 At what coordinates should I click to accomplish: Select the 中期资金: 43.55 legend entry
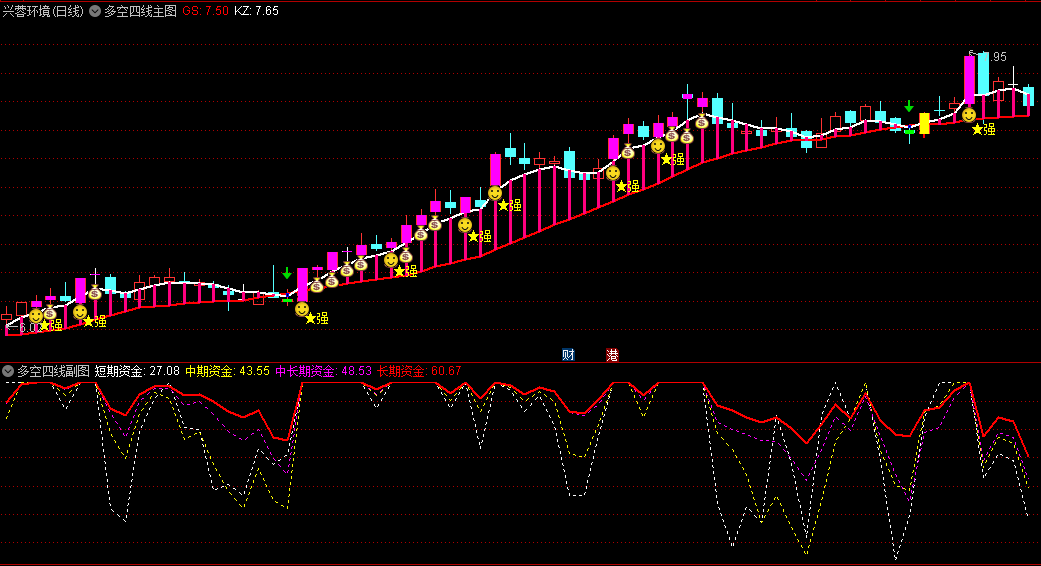pyautogui.click(x=227, y=371)
